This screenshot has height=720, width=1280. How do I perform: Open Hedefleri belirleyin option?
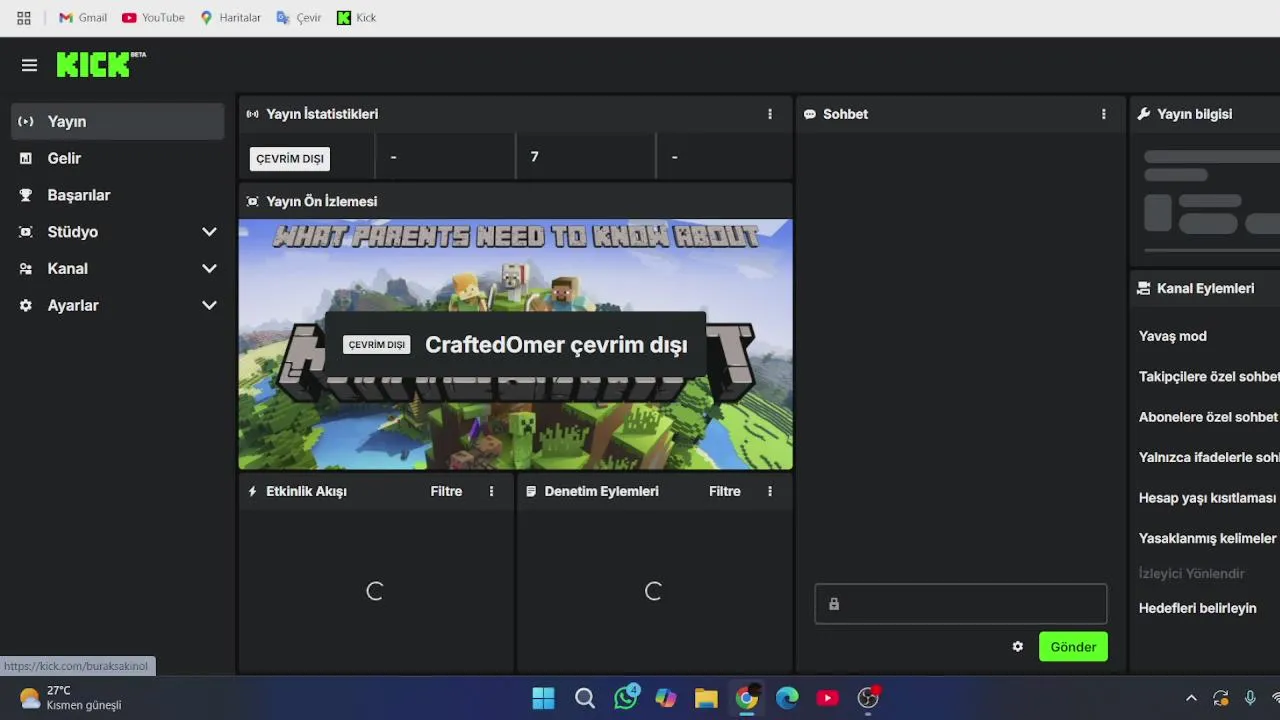point(1197,608)
